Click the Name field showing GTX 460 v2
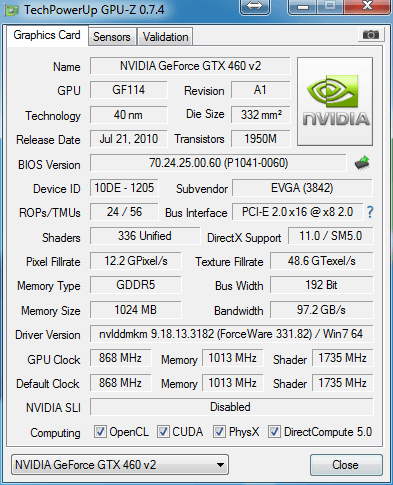Screen dimensions: 393x485 click(190, 66)
